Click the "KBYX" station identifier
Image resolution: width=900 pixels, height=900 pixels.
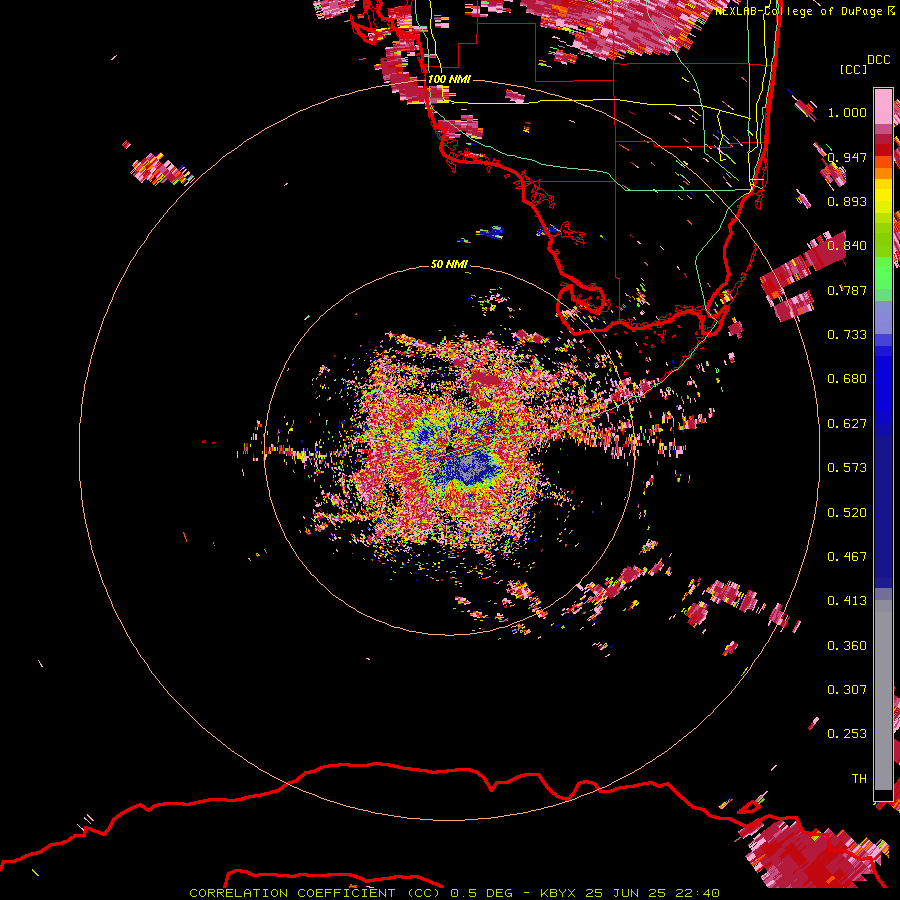pos(558,893)
